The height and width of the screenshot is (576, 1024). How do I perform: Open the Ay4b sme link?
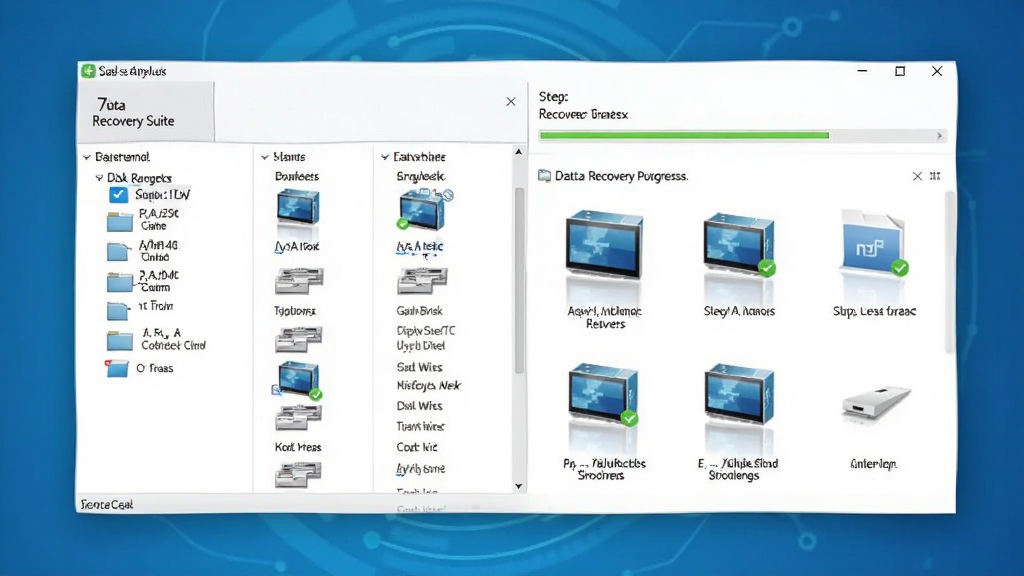(x=421, y=469)
